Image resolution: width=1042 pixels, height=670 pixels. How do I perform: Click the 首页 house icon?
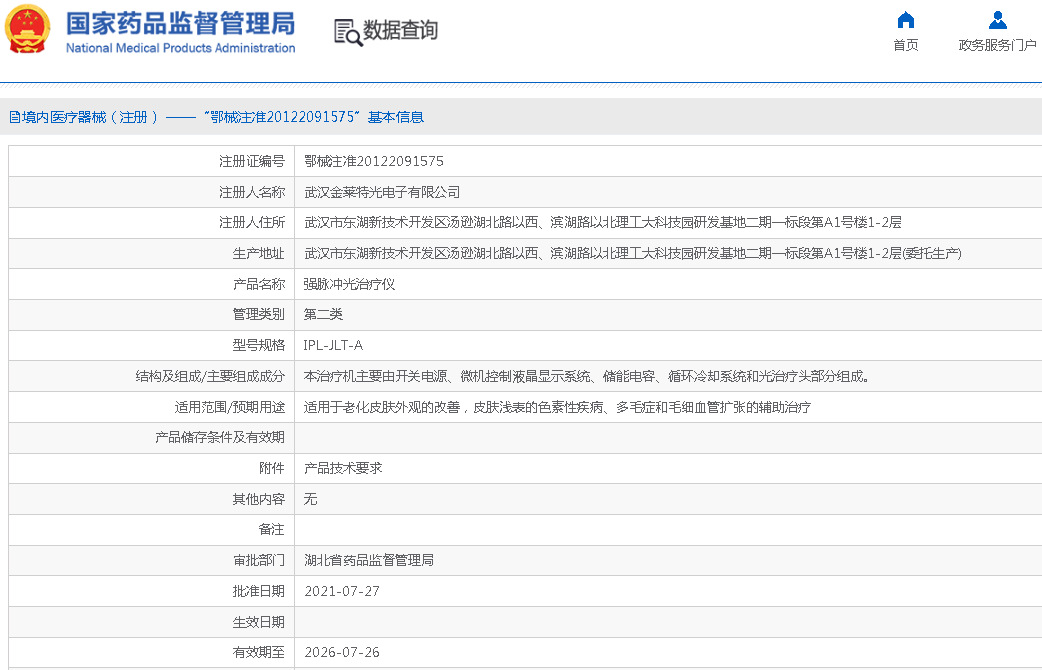pyautogui.click(x=906, y=20)
